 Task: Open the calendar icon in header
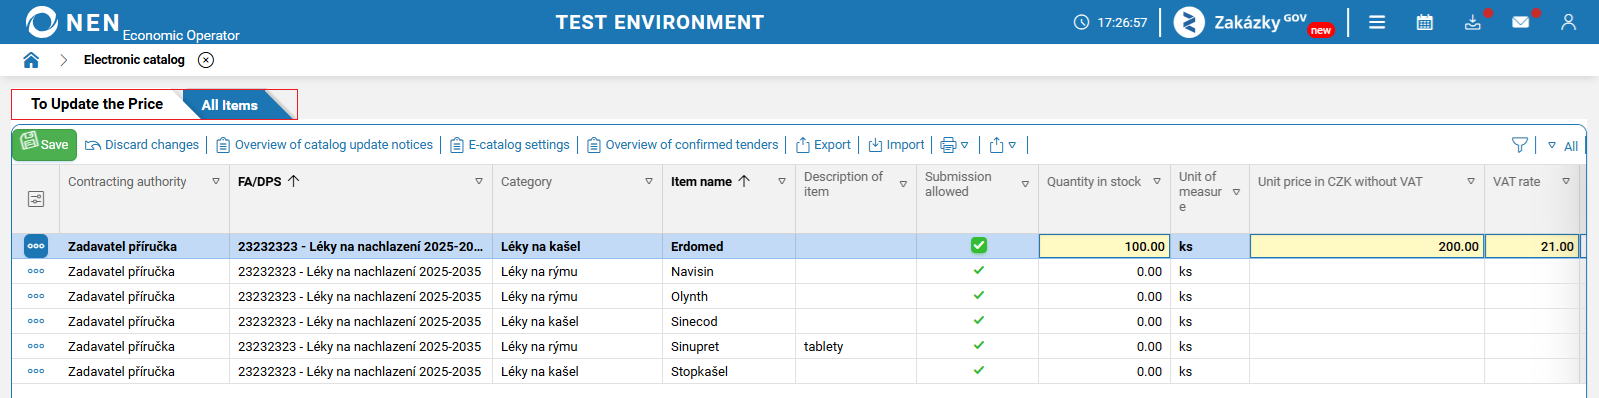(x=1425, y=22)
